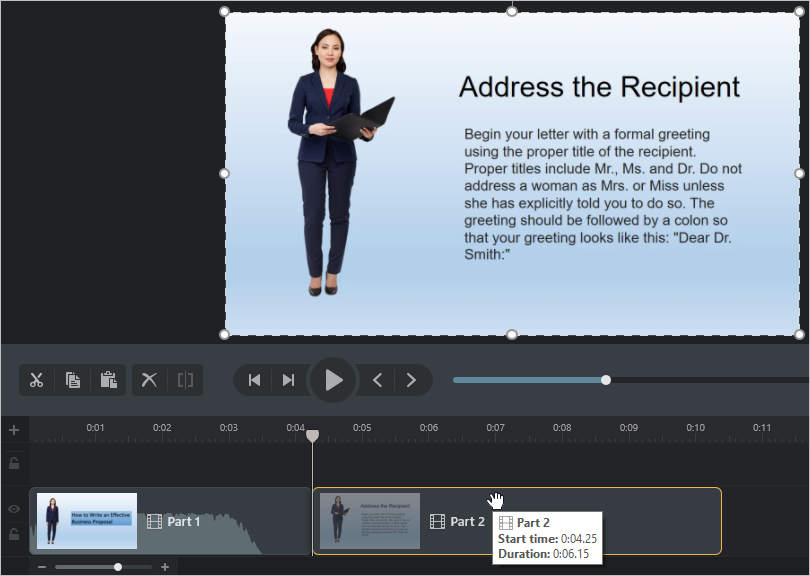Click the split clip bracket icon

(x=185, y=380)
